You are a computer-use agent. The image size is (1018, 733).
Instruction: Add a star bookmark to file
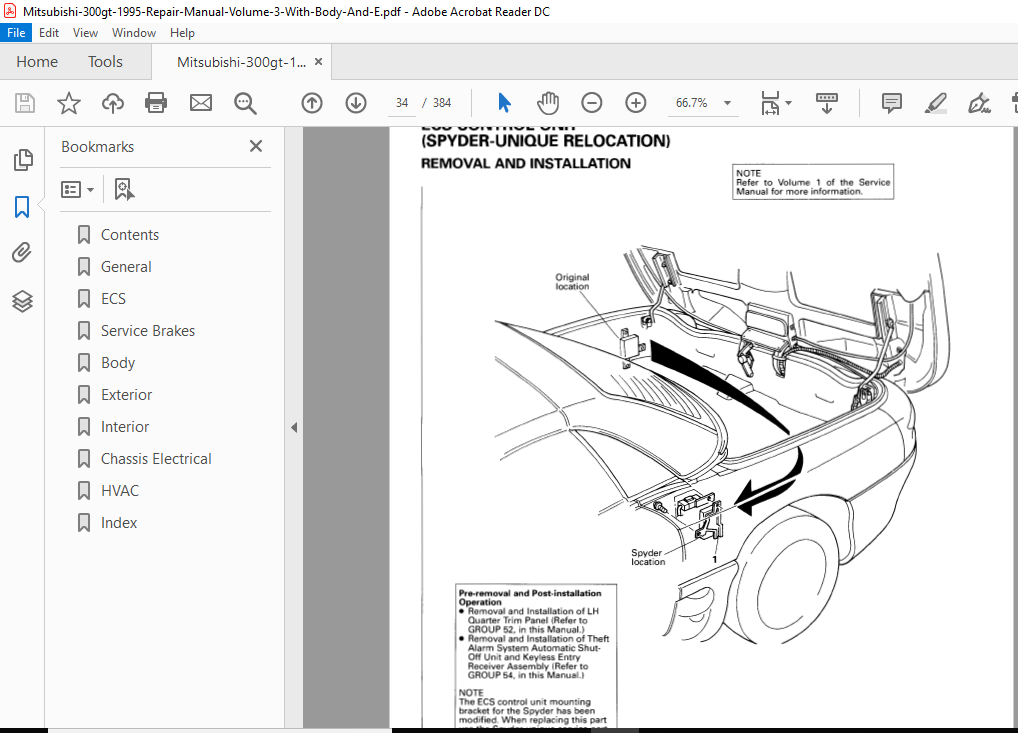pyautogui.click(x=69, y=103)
